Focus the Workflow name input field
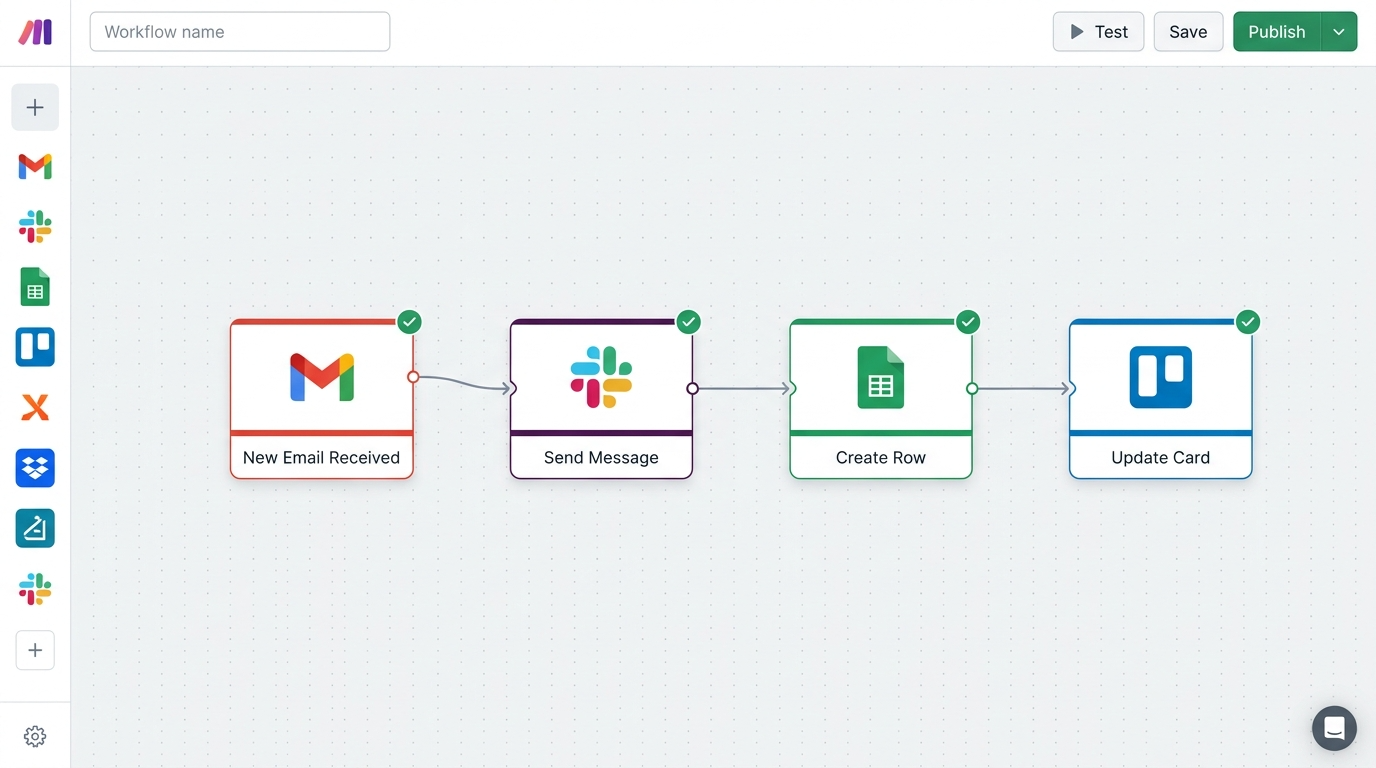Image resolution: width=1376 pixels, height=768 pixels. [x=240, y=32]
